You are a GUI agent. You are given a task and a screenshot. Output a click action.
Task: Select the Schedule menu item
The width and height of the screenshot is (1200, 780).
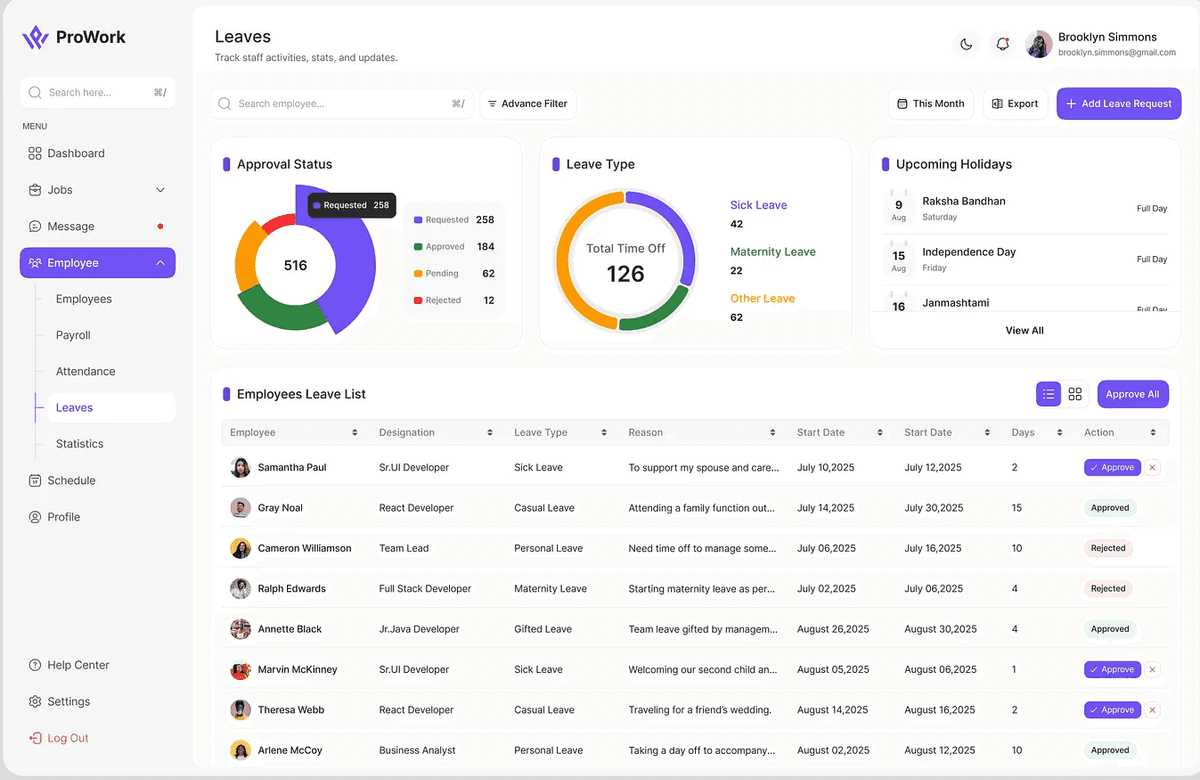[69, 480]
